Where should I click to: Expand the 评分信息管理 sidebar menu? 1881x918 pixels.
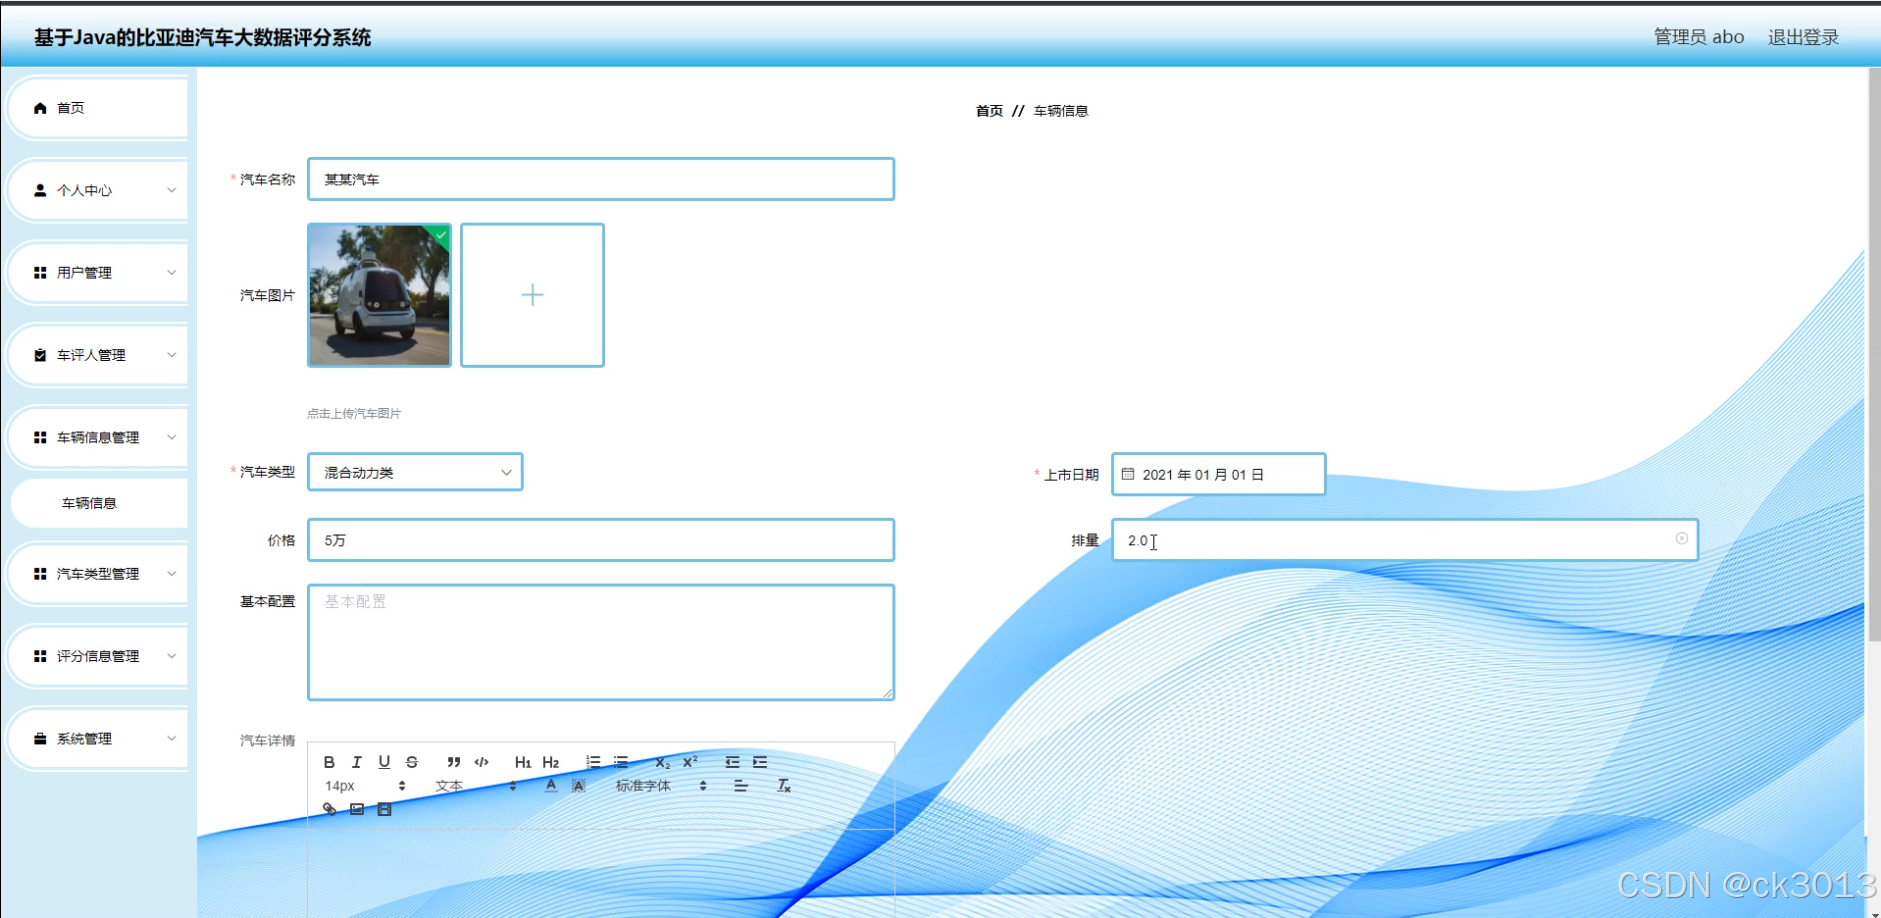[97, 656]
